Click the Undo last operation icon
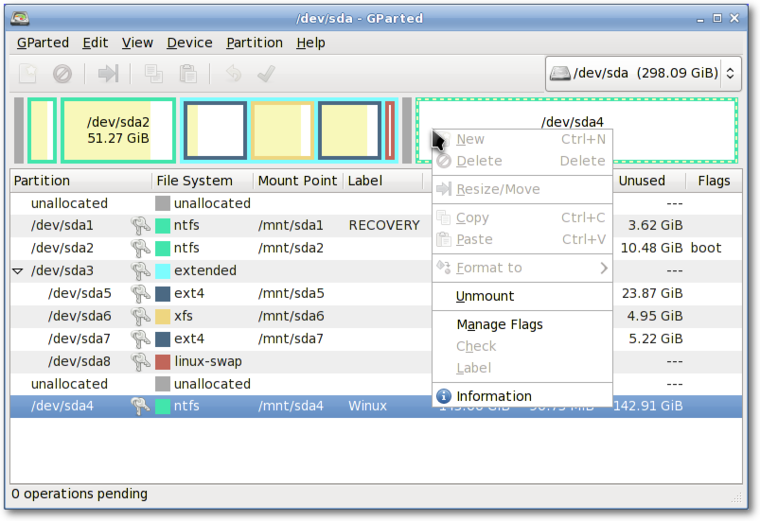Viewport: 760px width, 521px height. click(234, 74)
